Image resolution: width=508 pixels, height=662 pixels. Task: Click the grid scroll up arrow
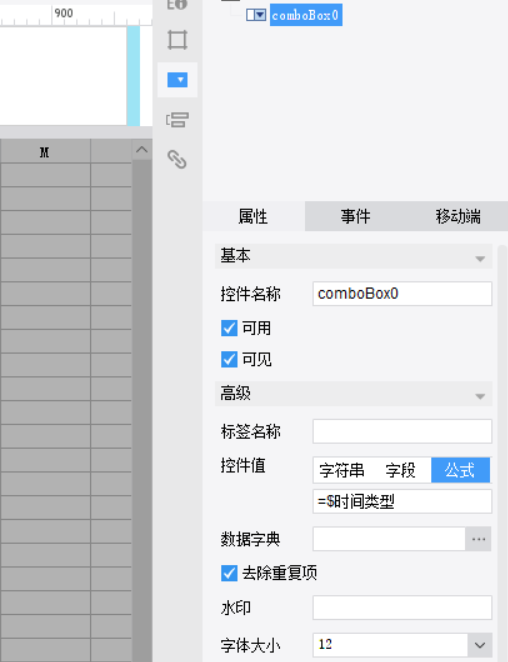[142, 149]
